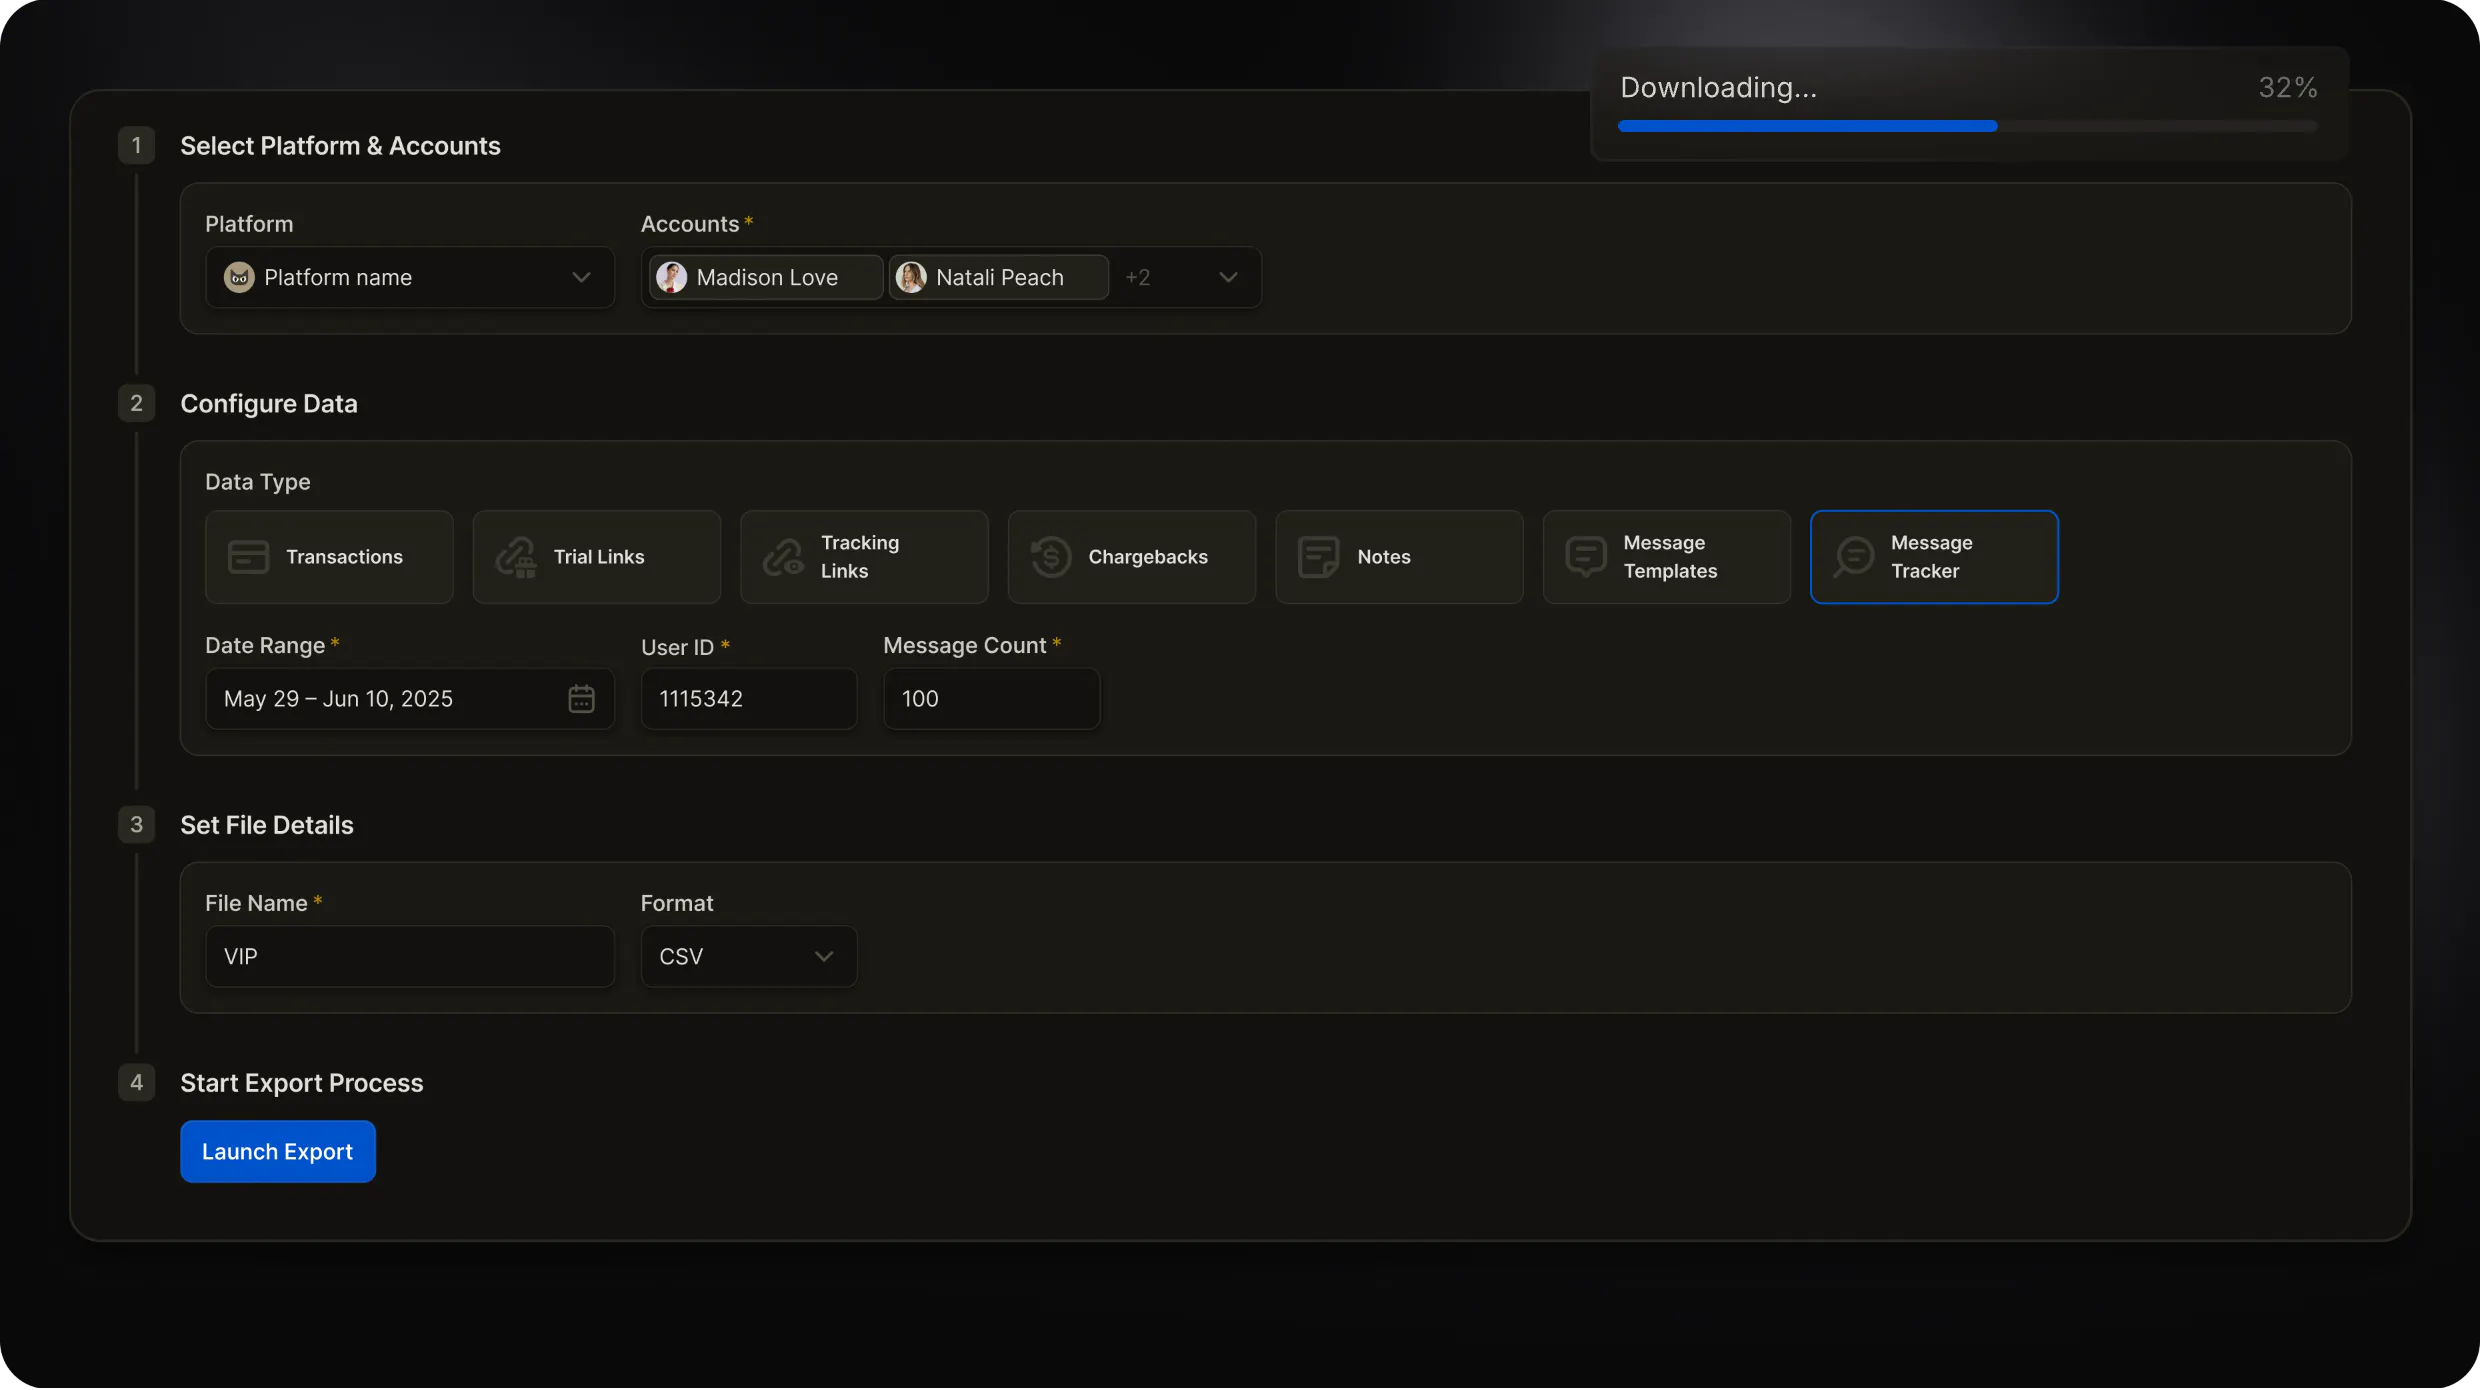Click the 32% download percentage
Image resolution: width=2480 pixels, height=1390 pixels.
click(2288, 87)
